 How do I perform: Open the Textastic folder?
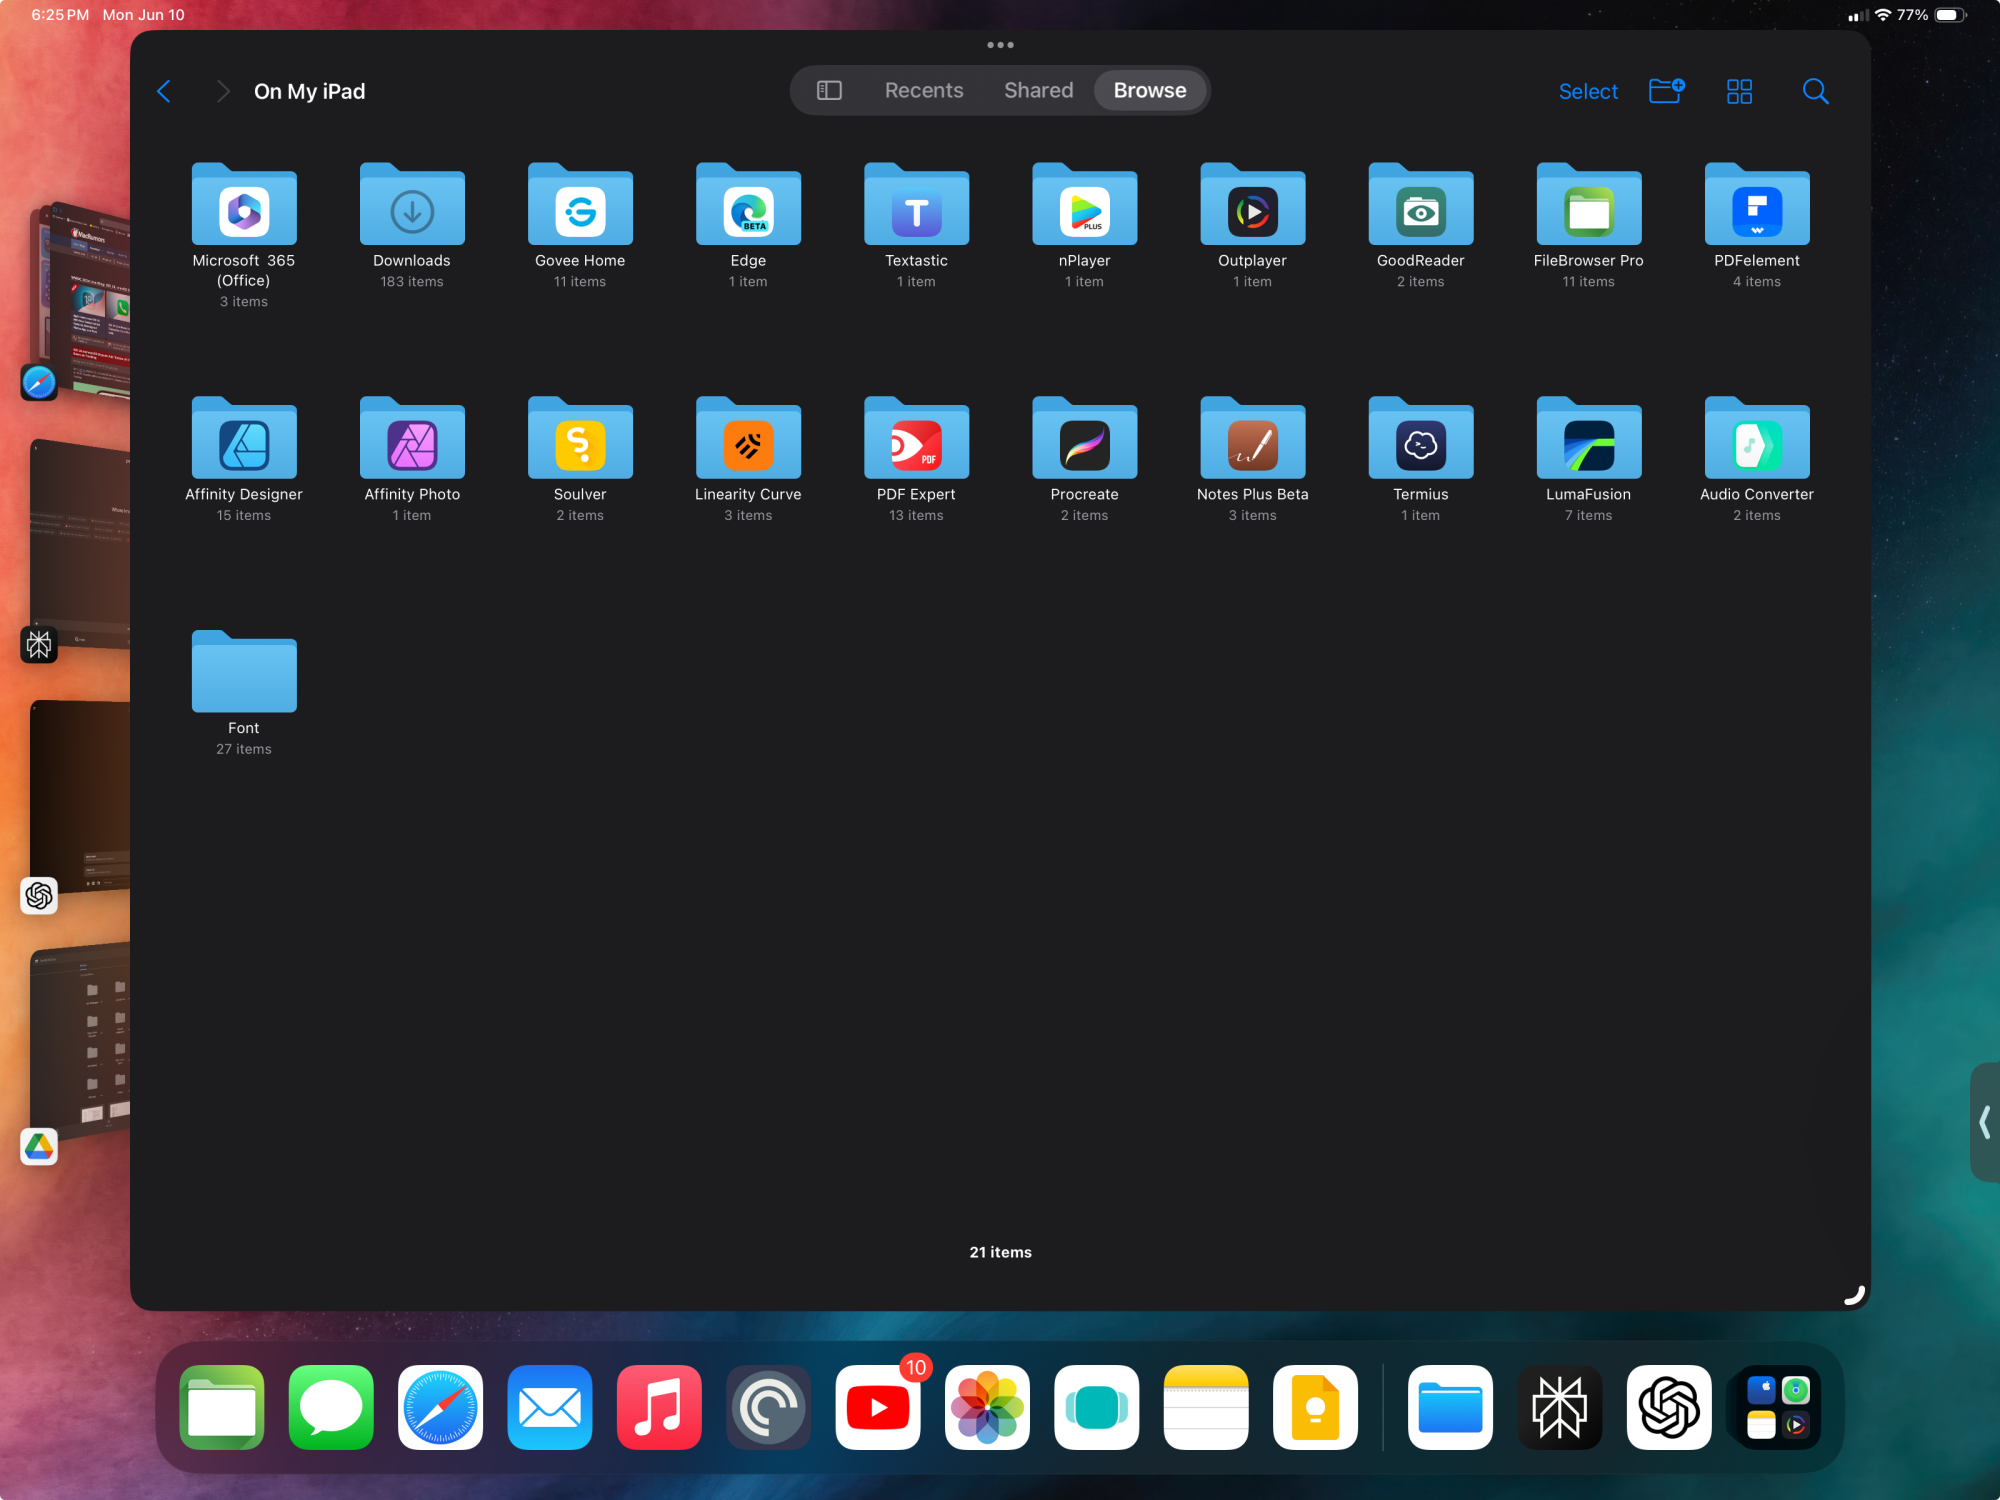916,205
